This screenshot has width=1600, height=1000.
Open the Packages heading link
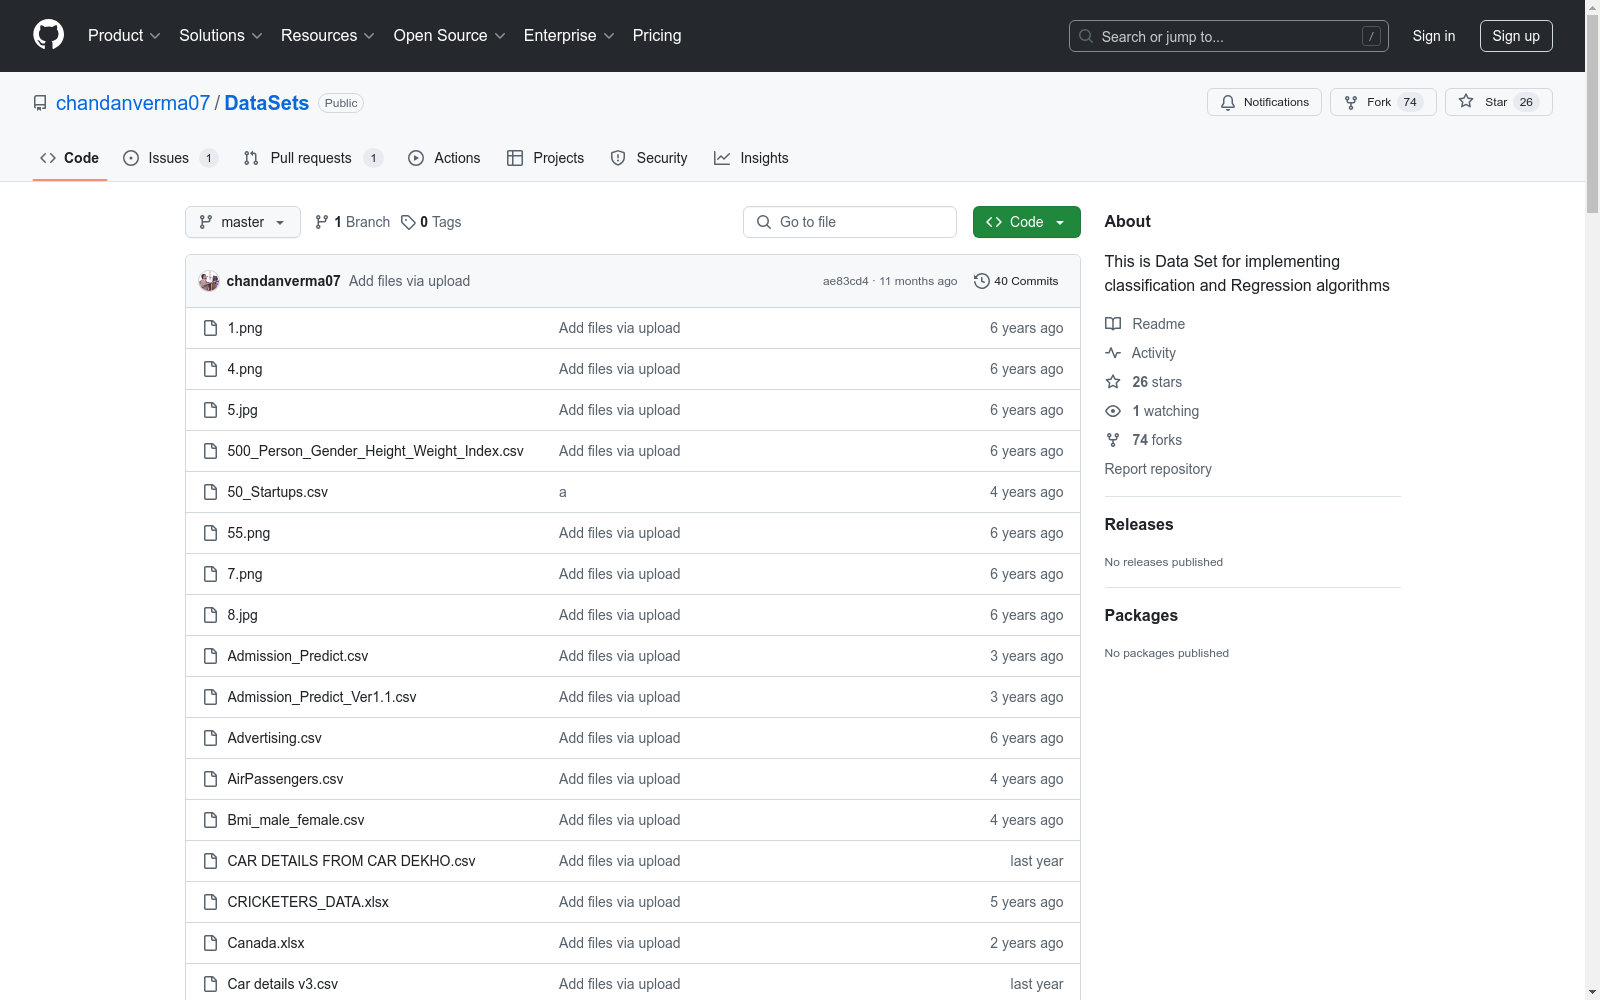pyautogui.click(x=1141, y=615)
